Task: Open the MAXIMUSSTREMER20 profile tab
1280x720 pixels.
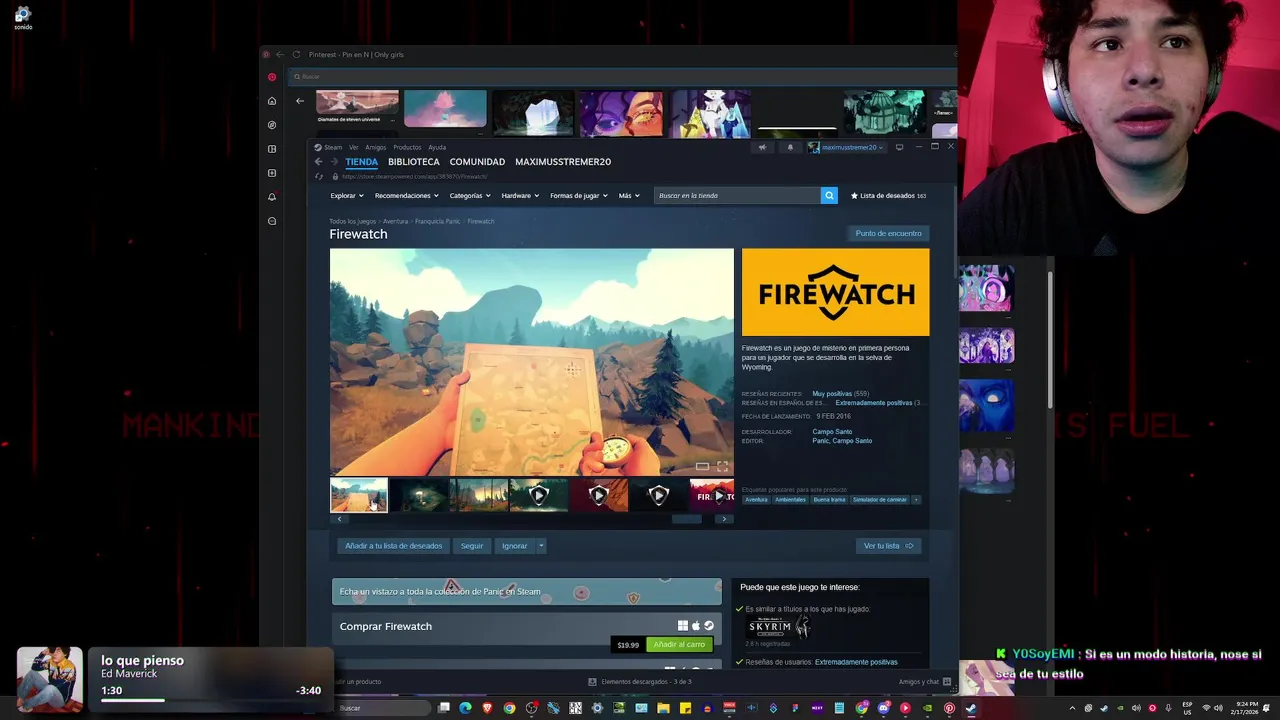Action: (x=563, y=162)
